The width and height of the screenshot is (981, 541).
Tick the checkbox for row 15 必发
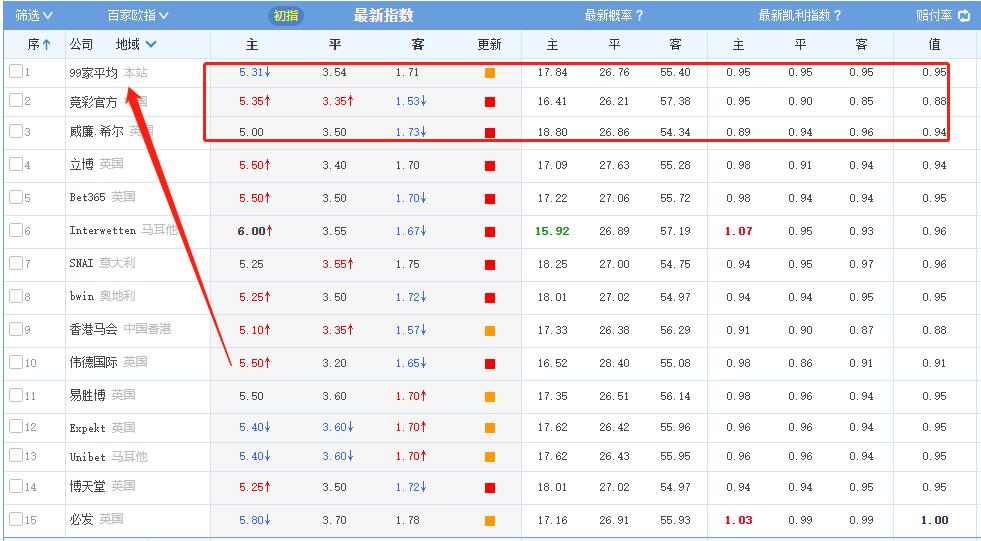click(x=16, y=518)
